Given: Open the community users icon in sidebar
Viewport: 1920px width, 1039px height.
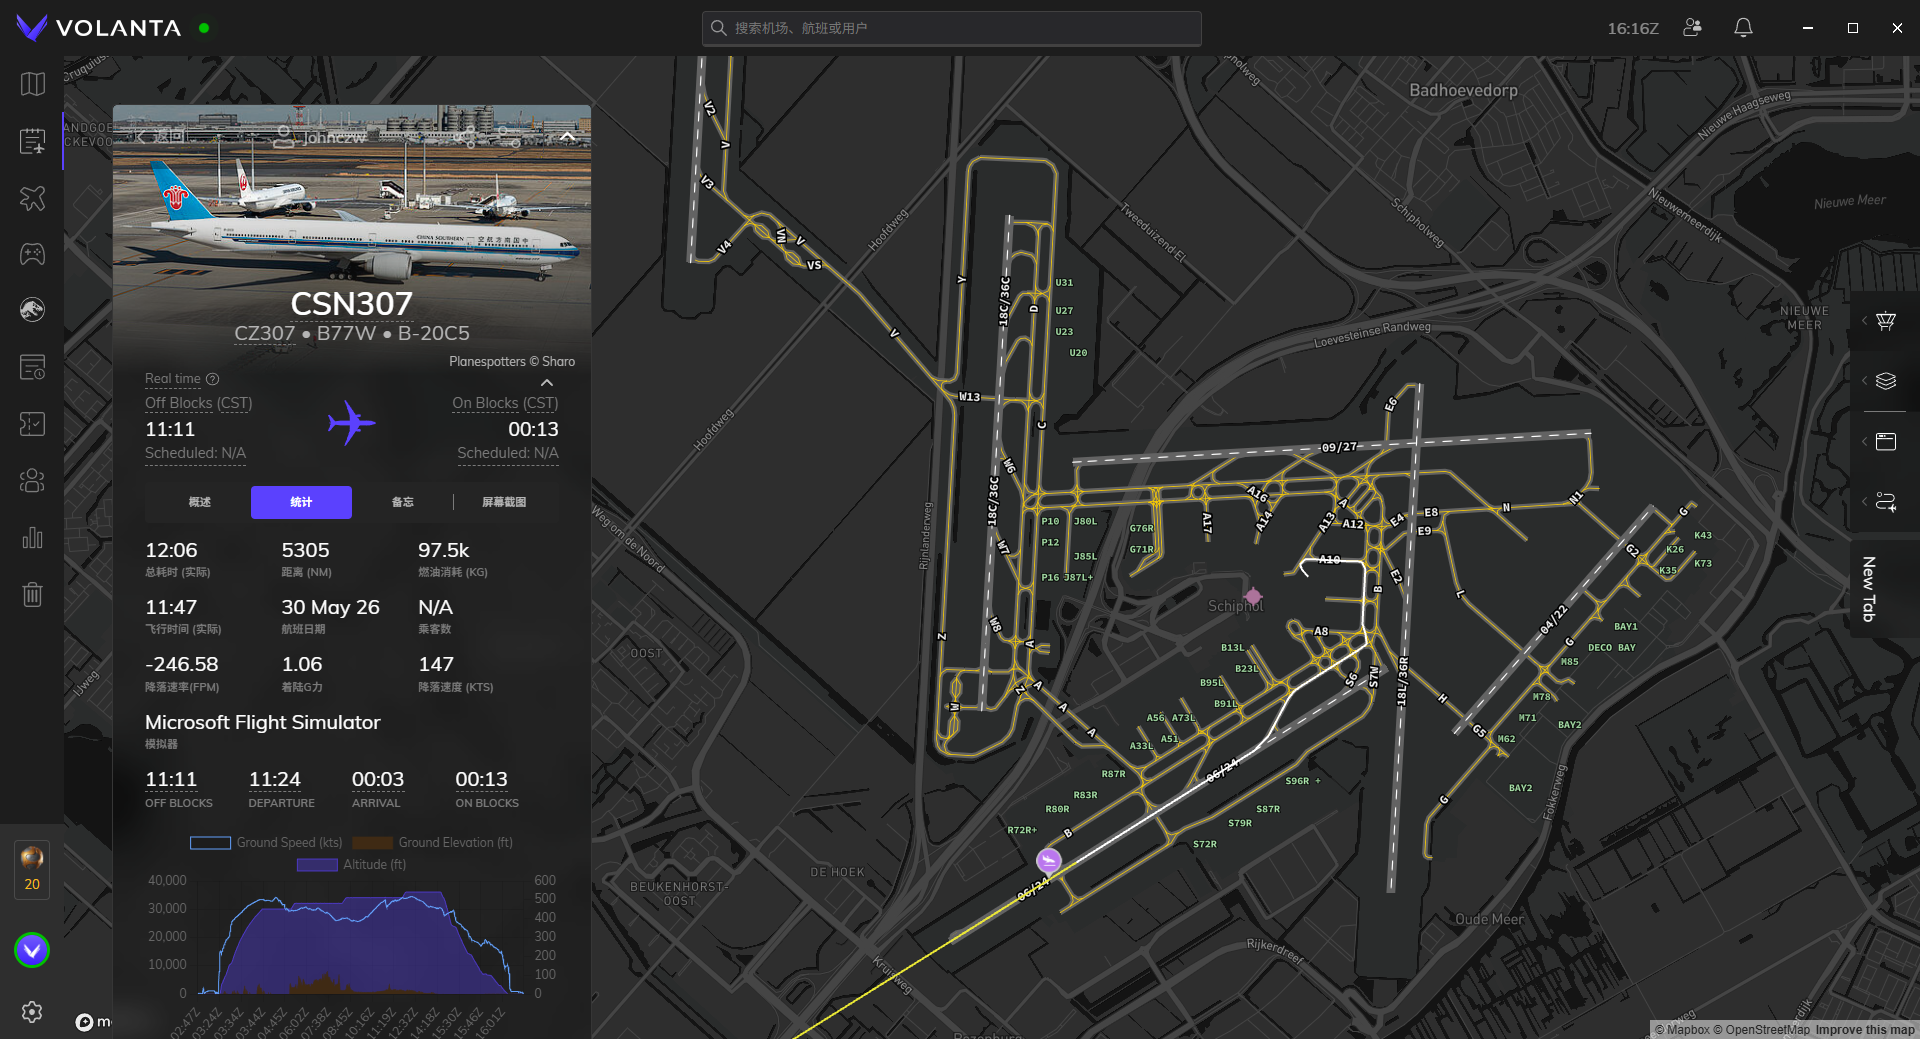Looking at the screenshot, I should point(32,481).
